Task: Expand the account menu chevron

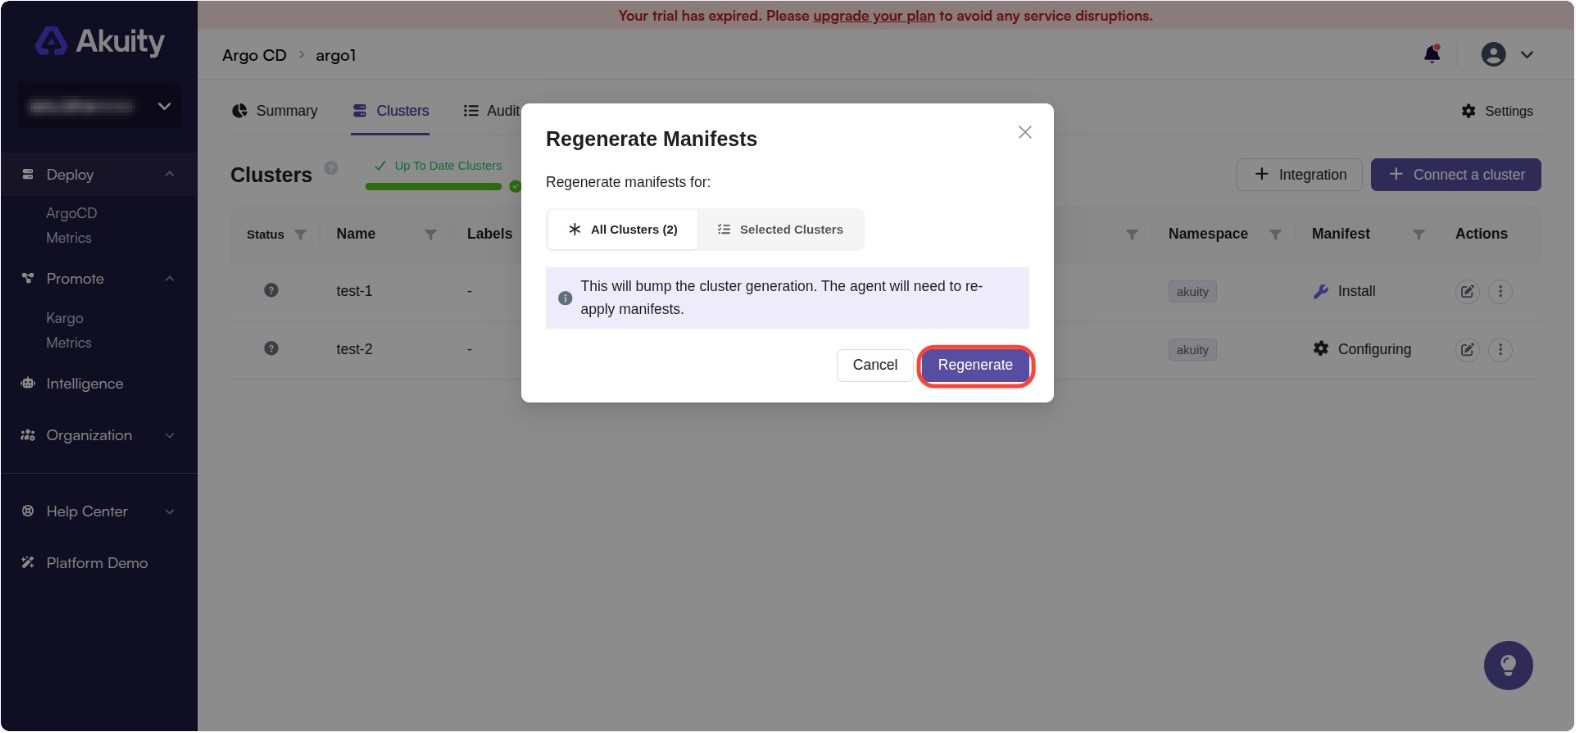Action: click(x=1527, y=55)
